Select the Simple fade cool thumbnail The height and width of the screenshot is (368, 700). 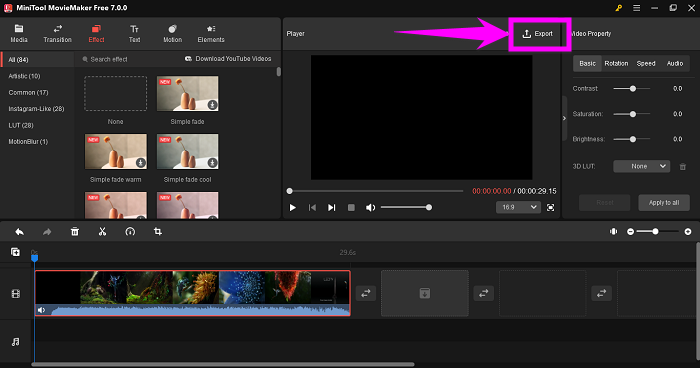click(x=188, y=151)
